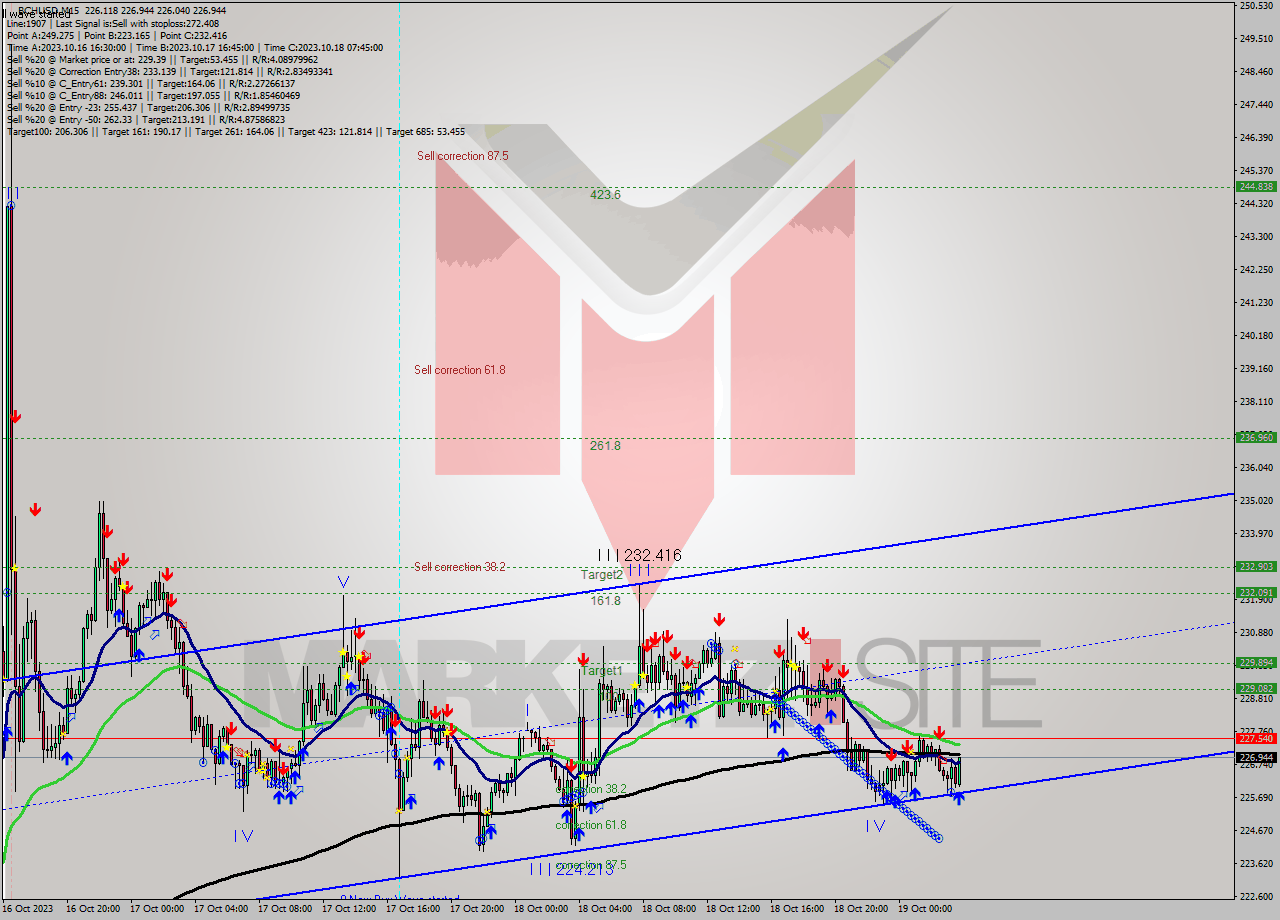This screenshot has width=1280, height=920.
Task: Click the green 236.960 price tag
Action: [x=1255, y=438]
